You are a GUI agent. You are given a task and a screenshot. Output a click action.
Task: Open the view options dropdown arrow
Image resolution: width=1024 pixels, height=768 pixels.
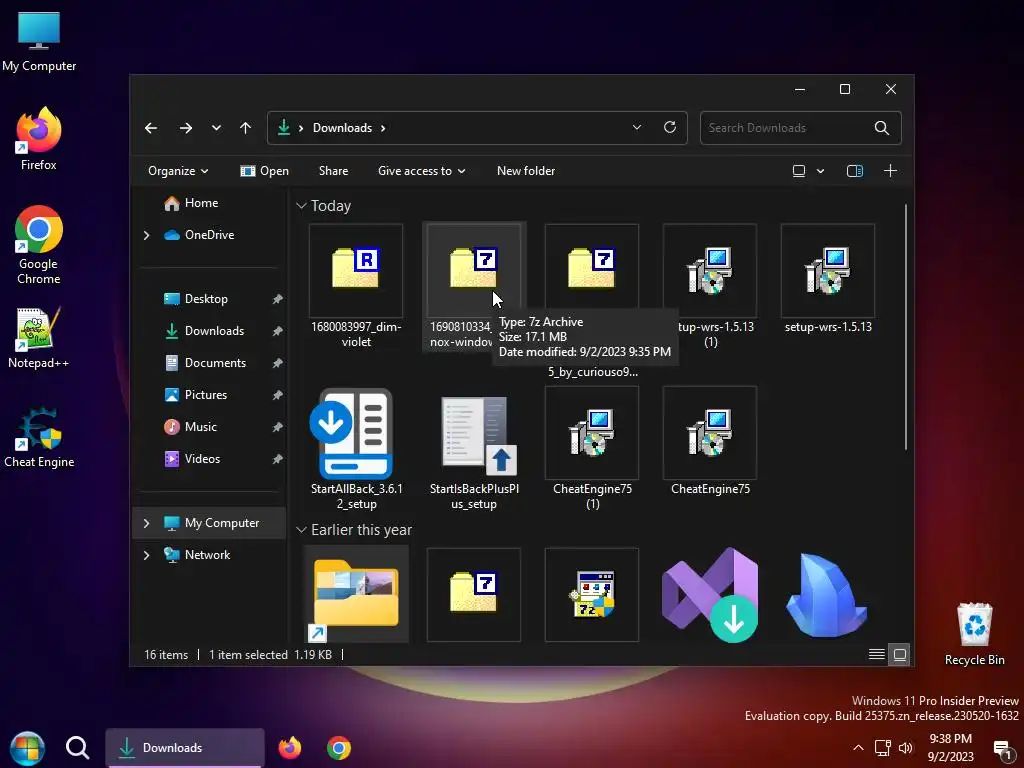(x=820, y=171)
